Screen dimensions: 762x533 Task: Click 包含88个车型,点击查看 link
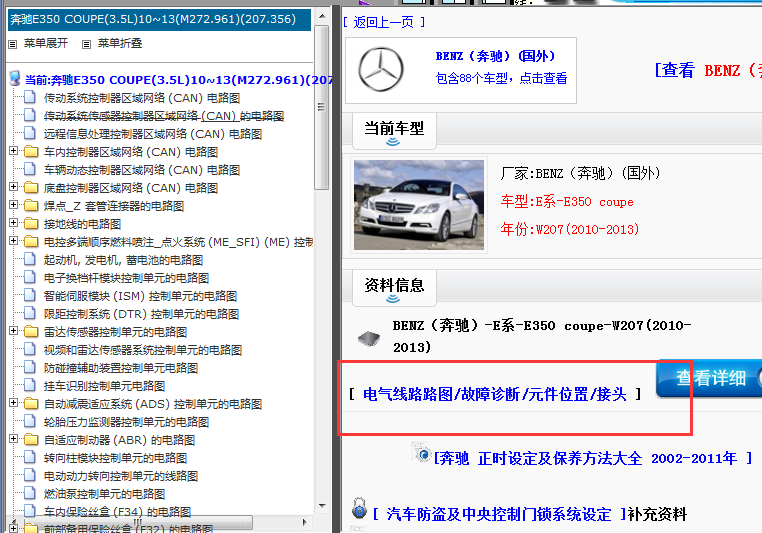(501, 78)
